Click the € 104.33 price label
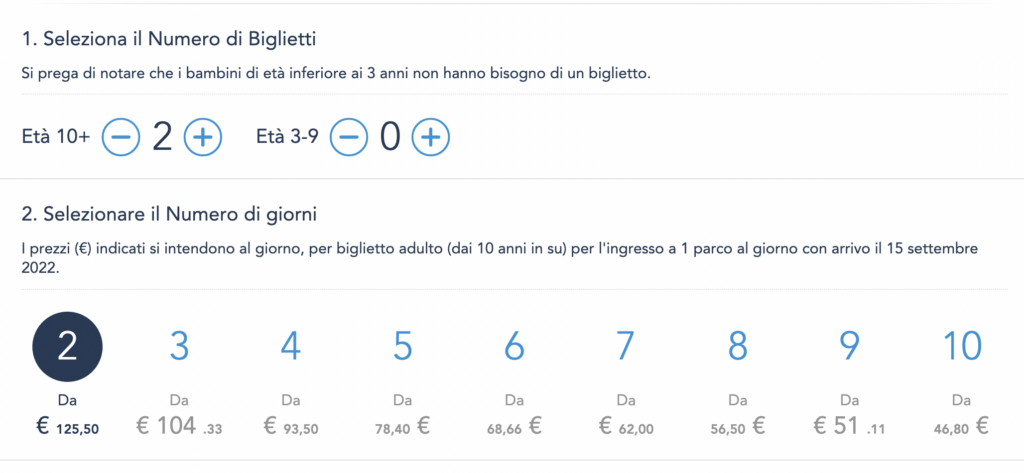Screen dimensions: 1024x473 point(179,427)
